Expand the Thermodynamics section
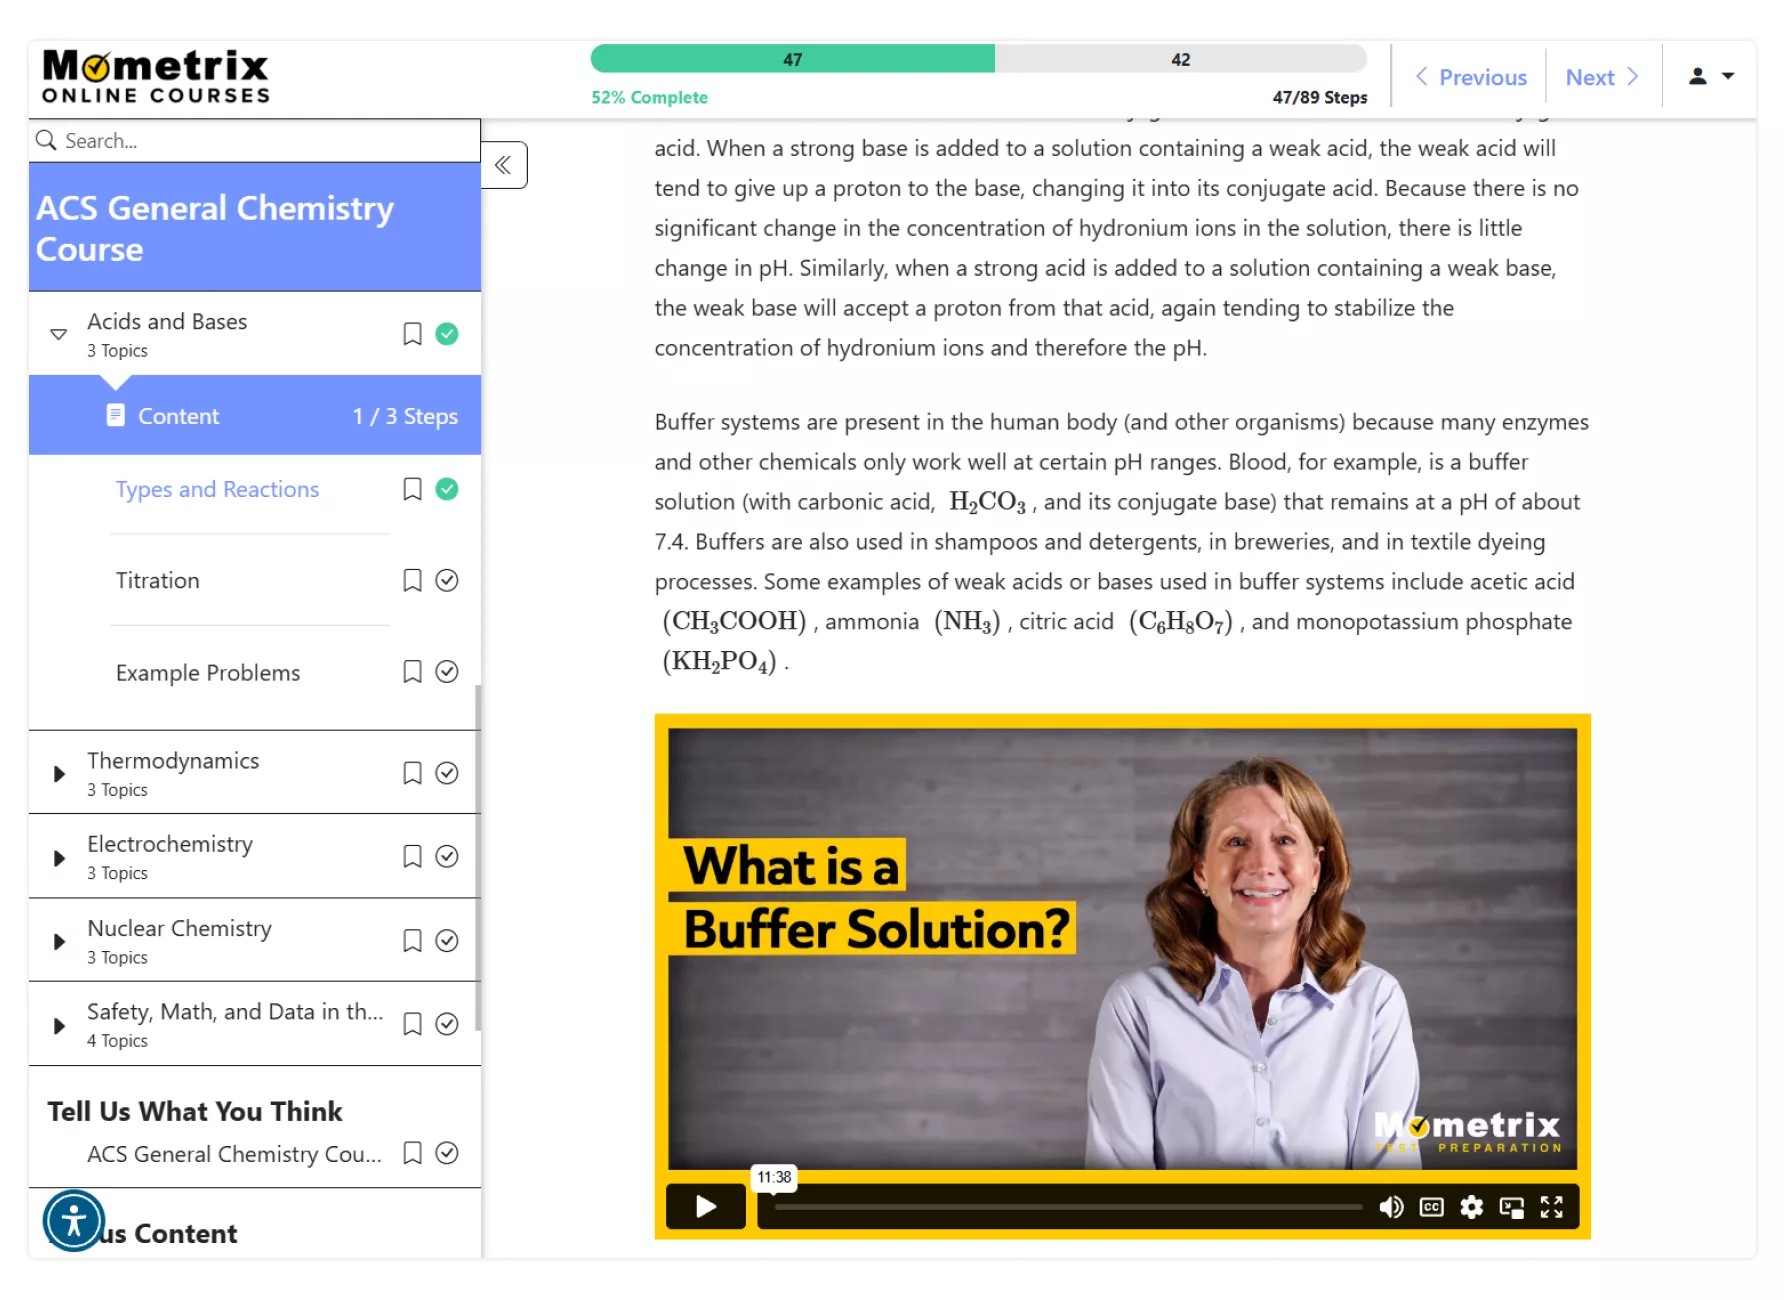Viewport: 1784px width, 1300px height. 59,774
